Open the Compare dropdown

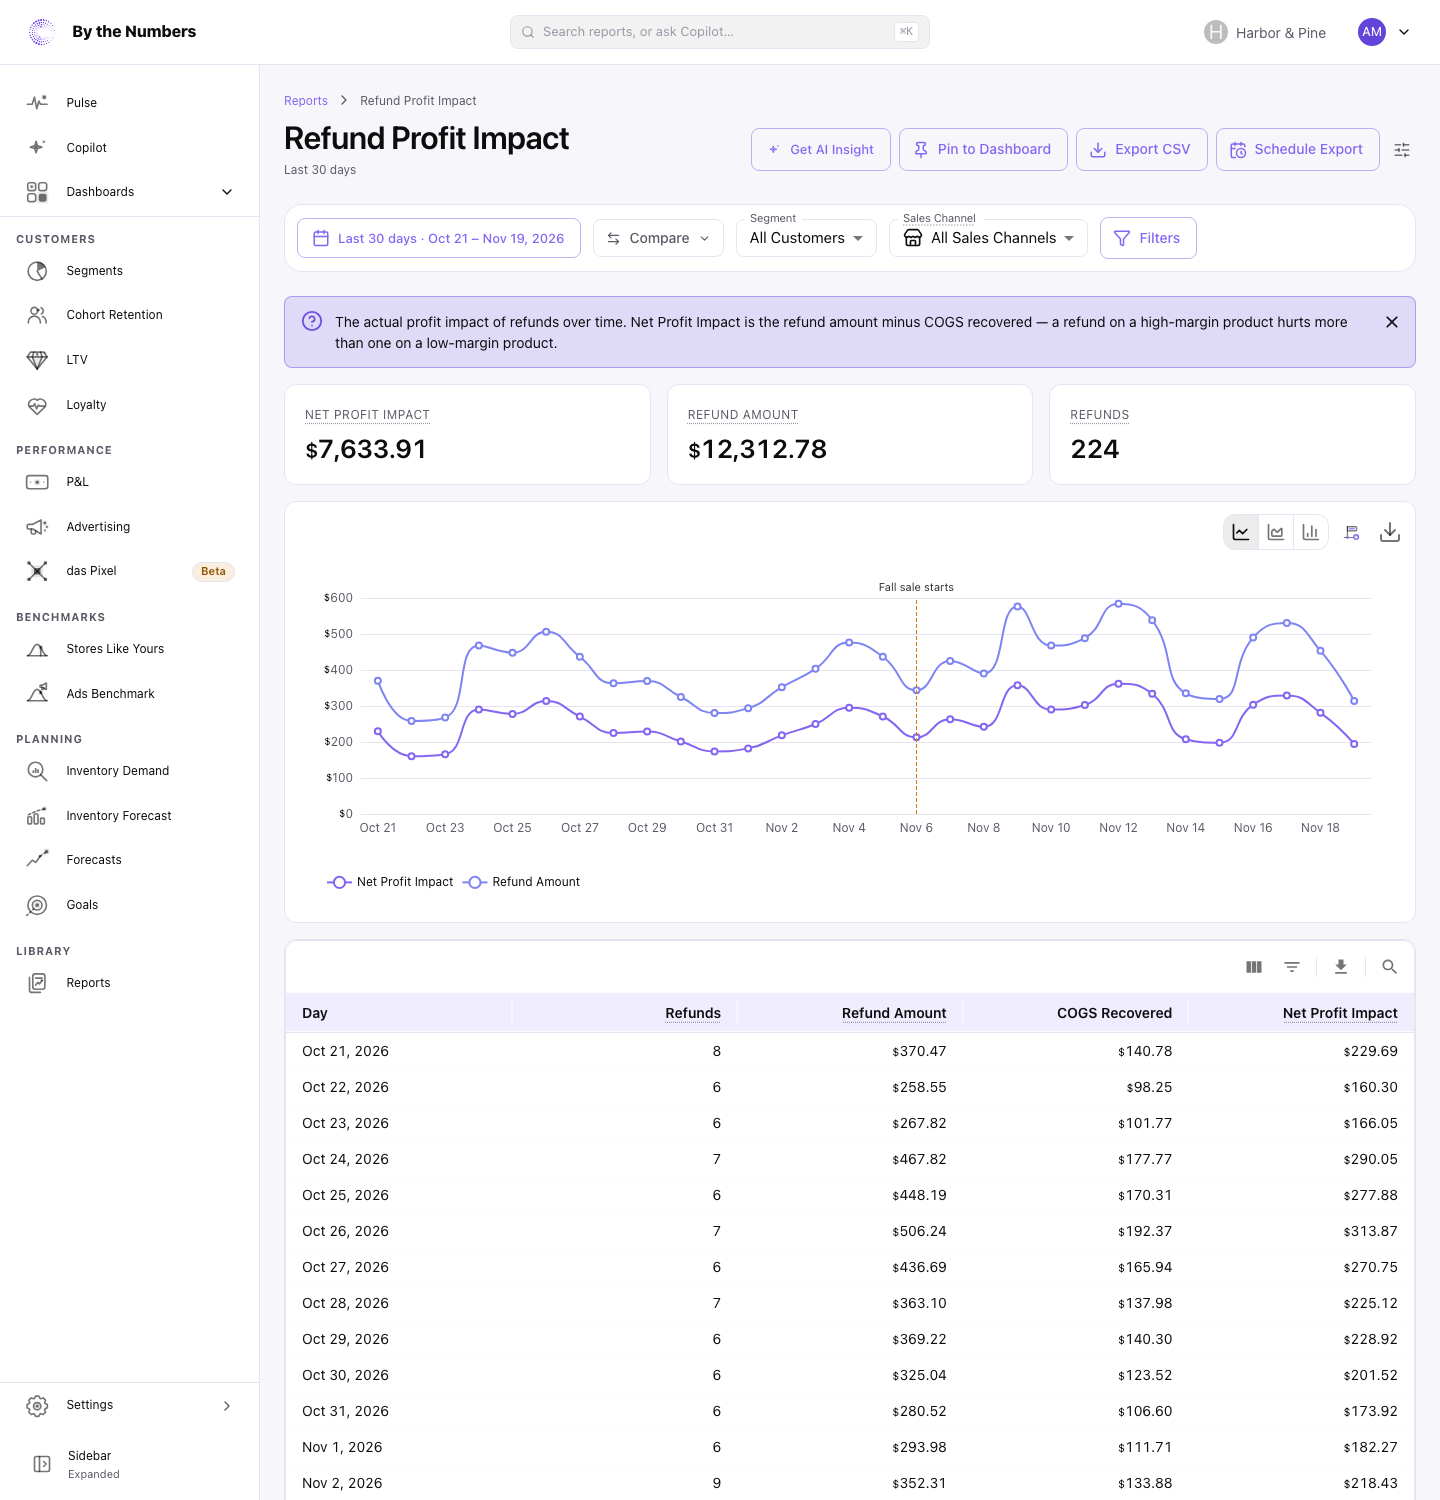tap(658, 238)
